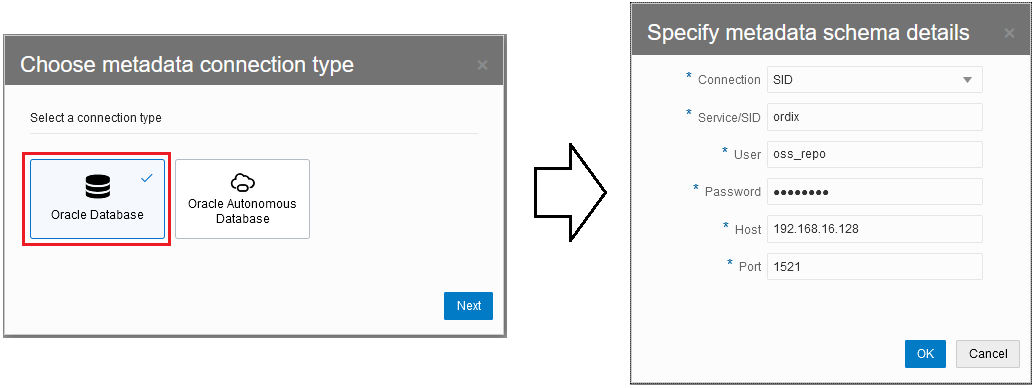Image resolution: width=1034 pixels, height=388 pixels.
Task: Choose the Oracle Autonomous Database tile
Action: [x=242, y=199]
